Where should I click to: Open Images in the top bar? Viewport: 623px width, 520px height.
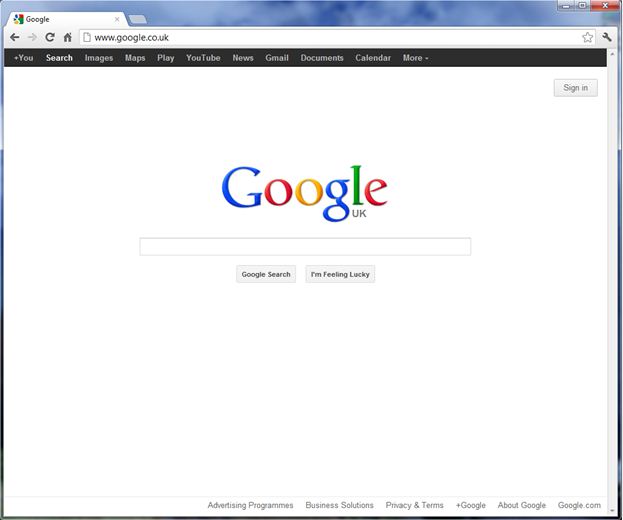99,58
